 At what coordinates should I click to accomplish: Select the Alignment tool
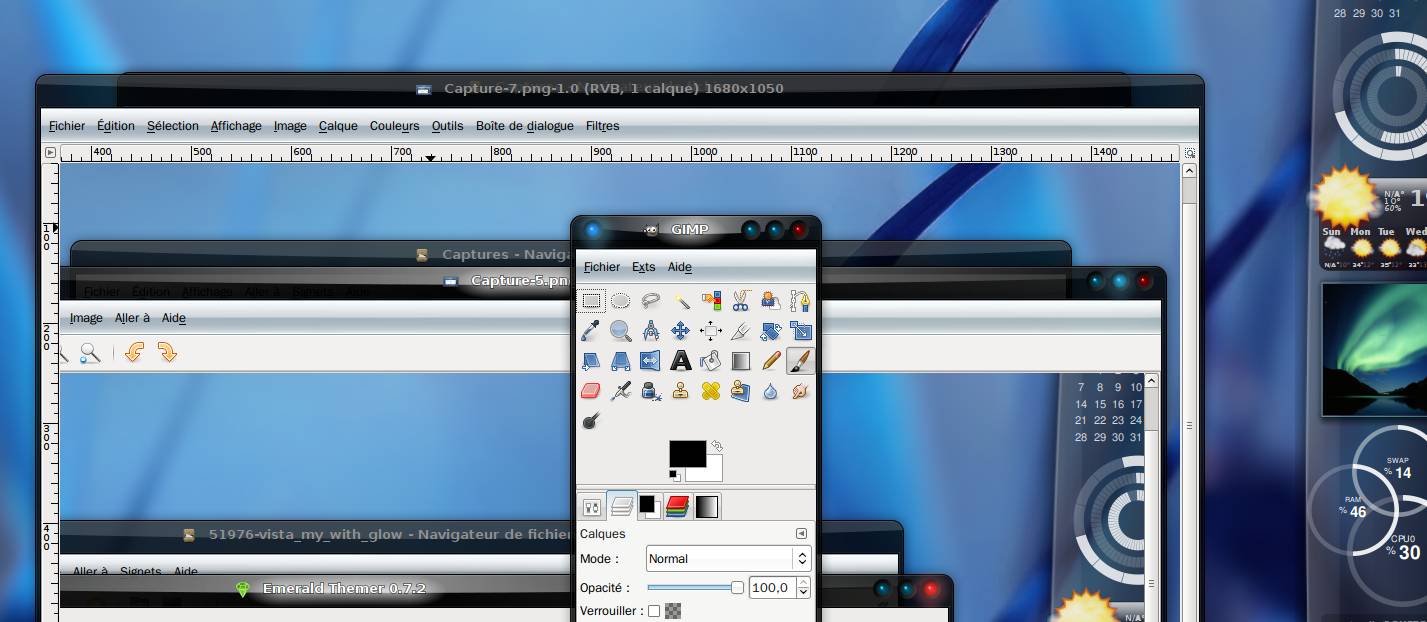tap(711, 330)
